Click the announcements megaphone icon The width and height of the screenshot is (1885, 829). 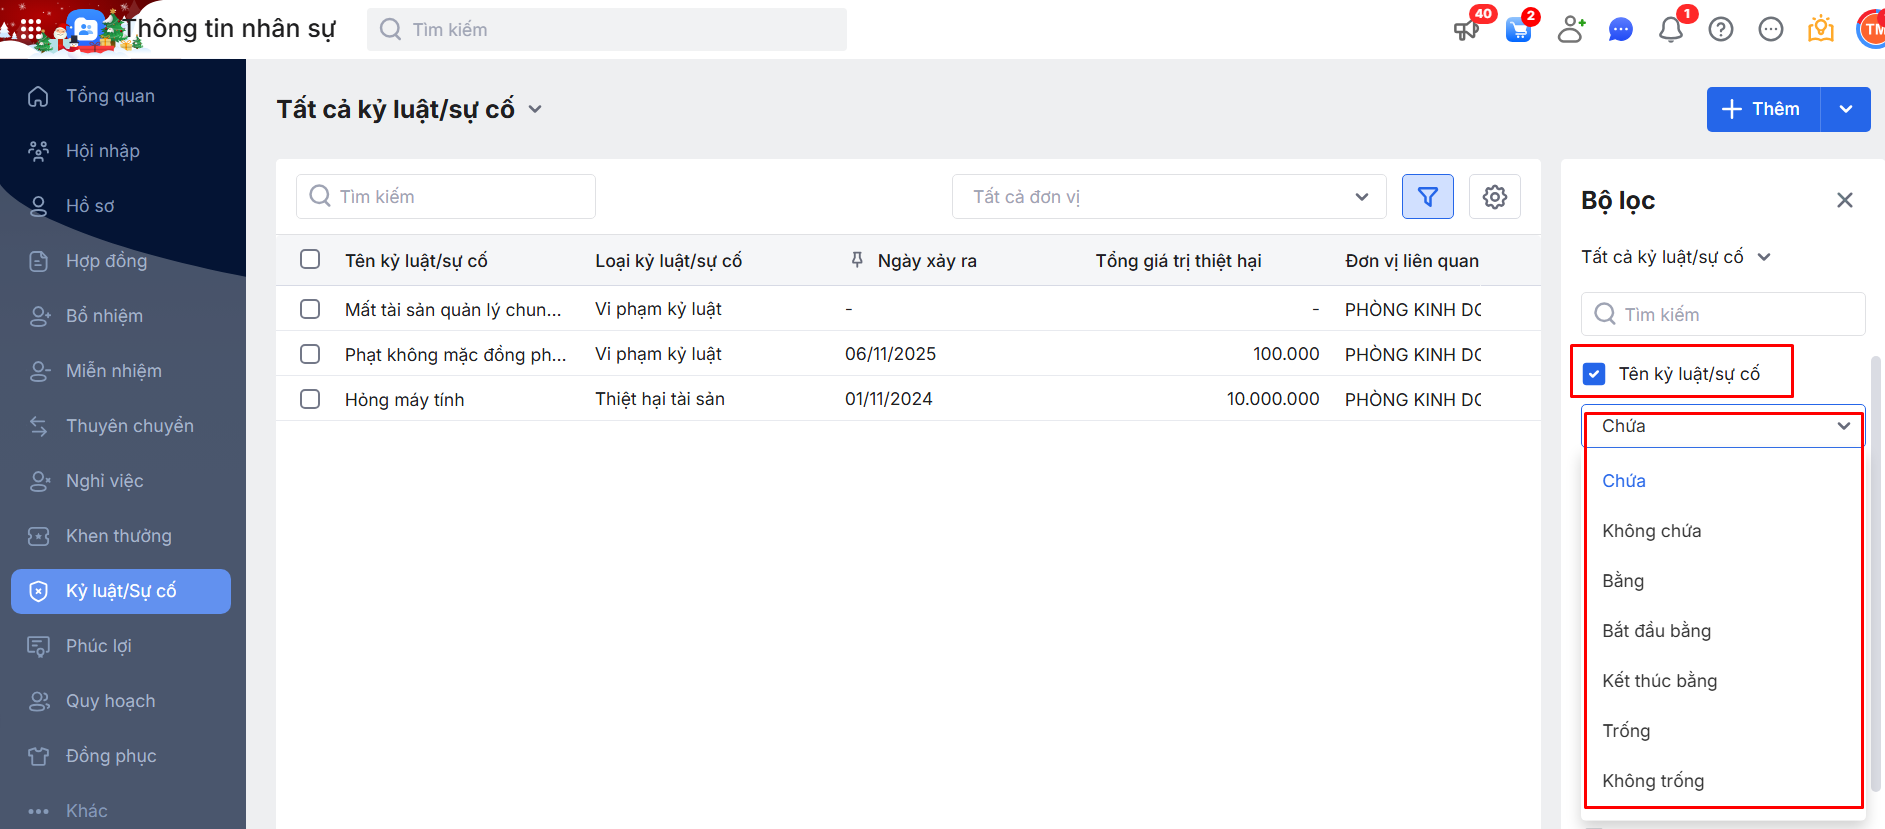click(x=1466, y=29)
